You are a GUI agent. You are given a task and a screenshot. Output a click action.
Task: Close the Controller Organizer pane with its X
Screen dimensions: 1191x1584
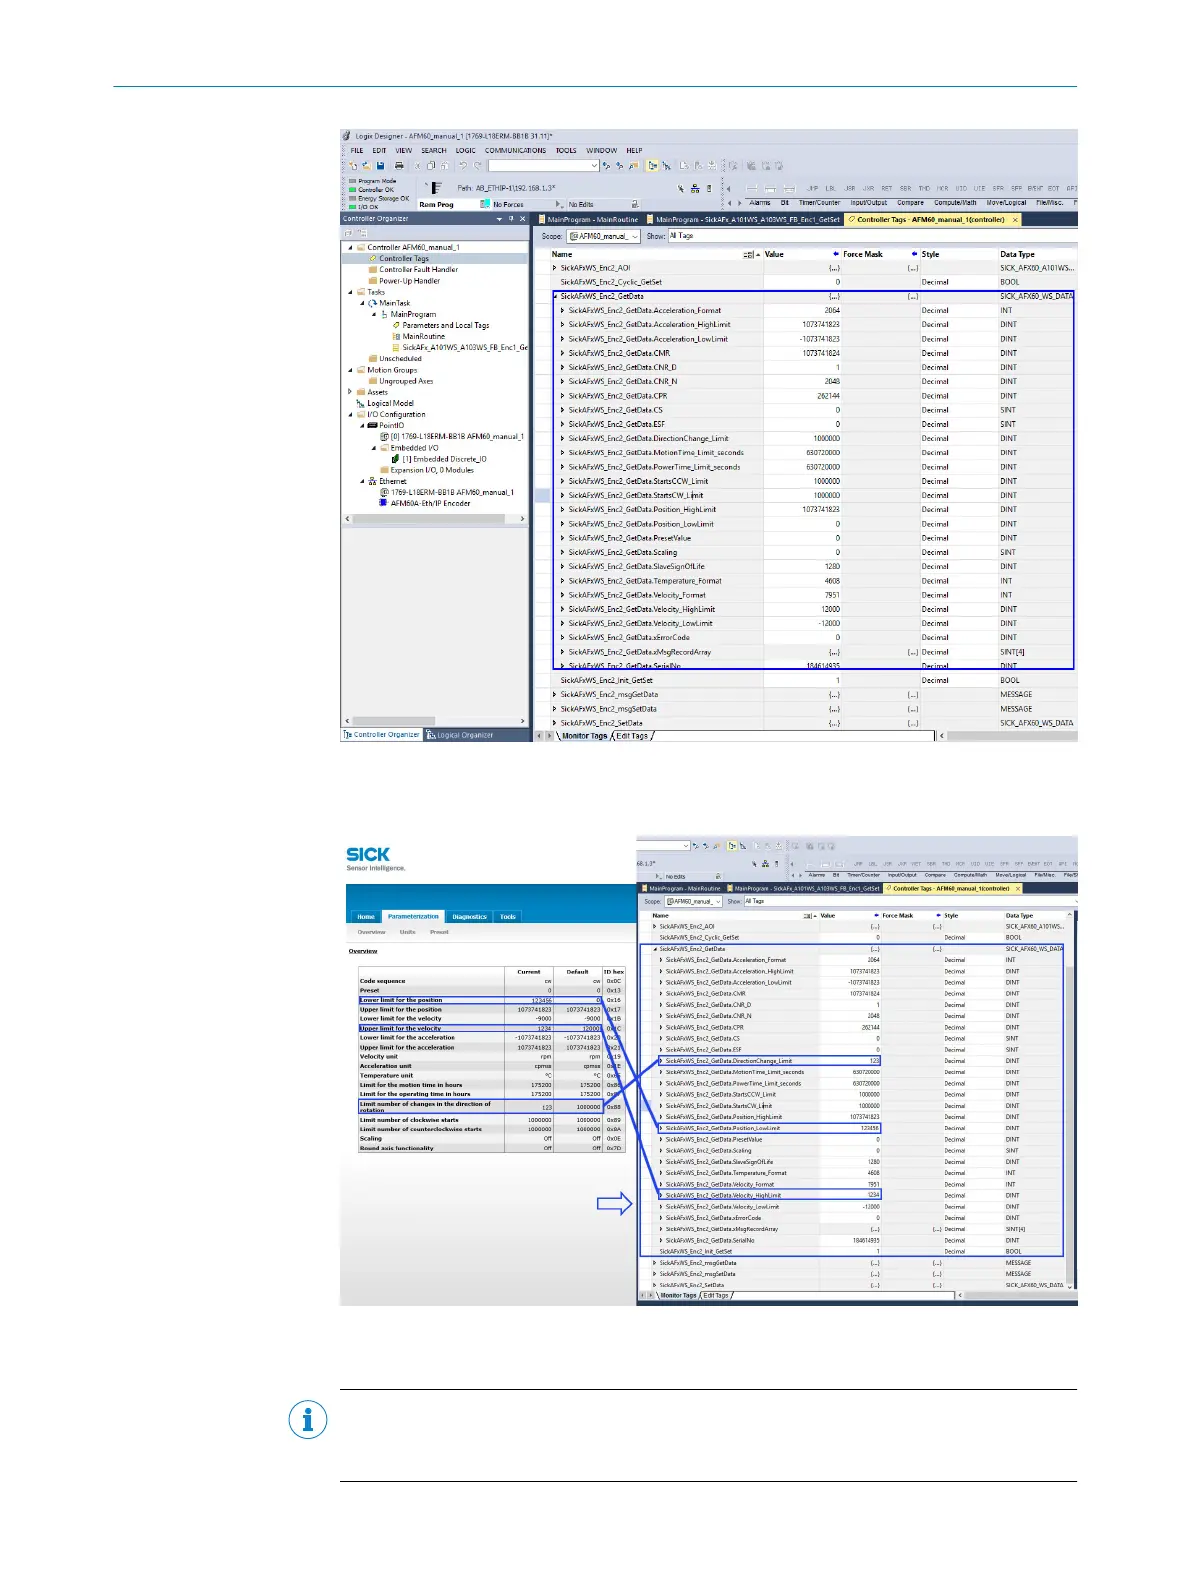[x=522, y=219]
